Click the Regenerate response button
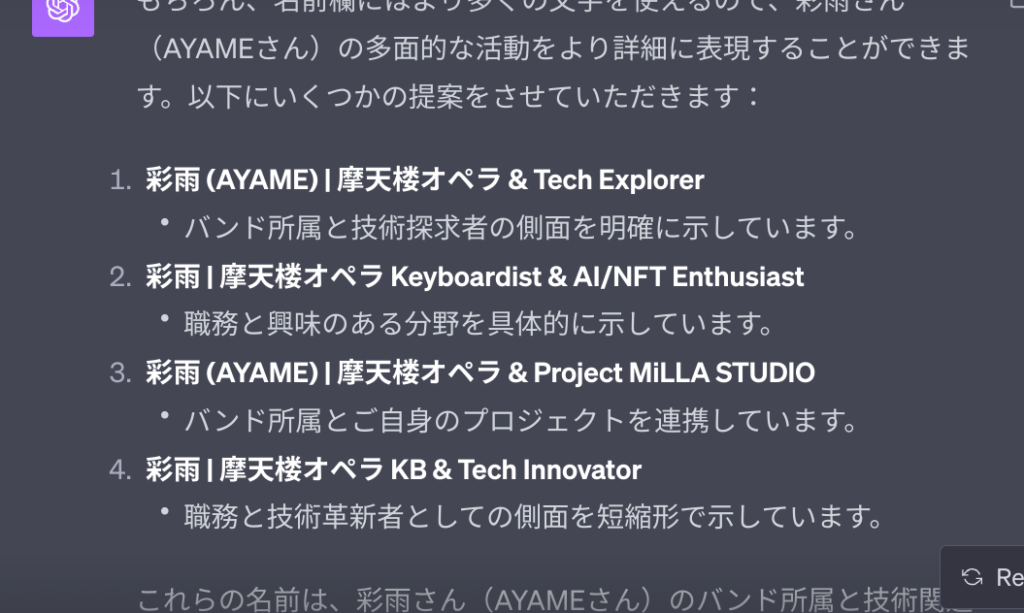This screenshot has height=613, width=1024. (x=982, y=577)
